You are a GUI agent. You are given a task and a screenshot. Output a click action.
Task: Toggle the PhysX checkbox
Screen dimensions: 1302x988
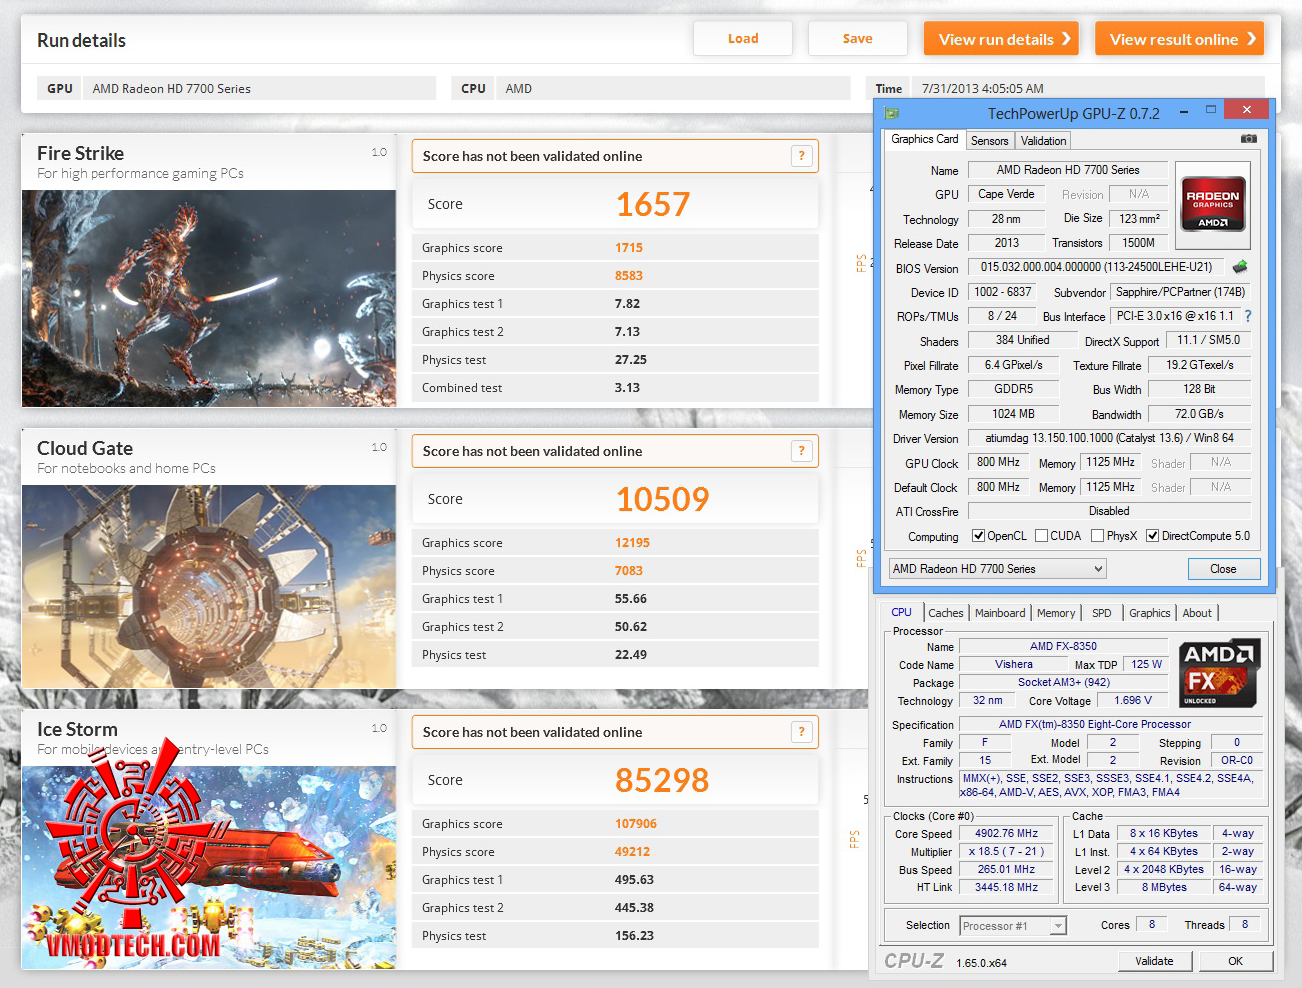1098,536
